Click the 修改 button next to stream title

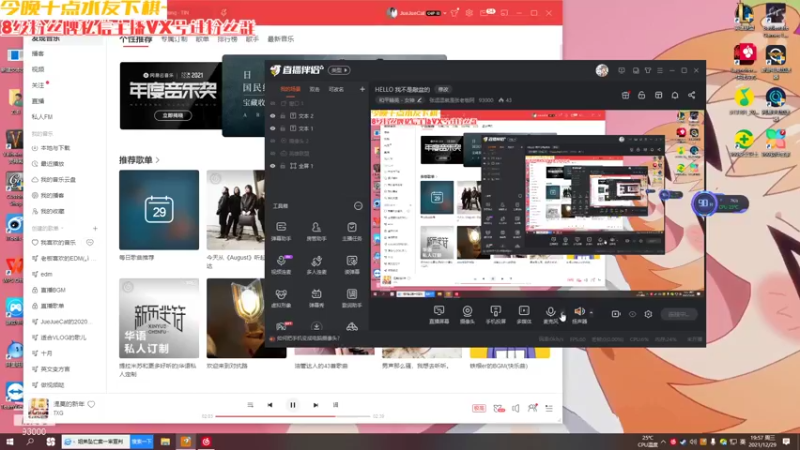coord(443,89)
